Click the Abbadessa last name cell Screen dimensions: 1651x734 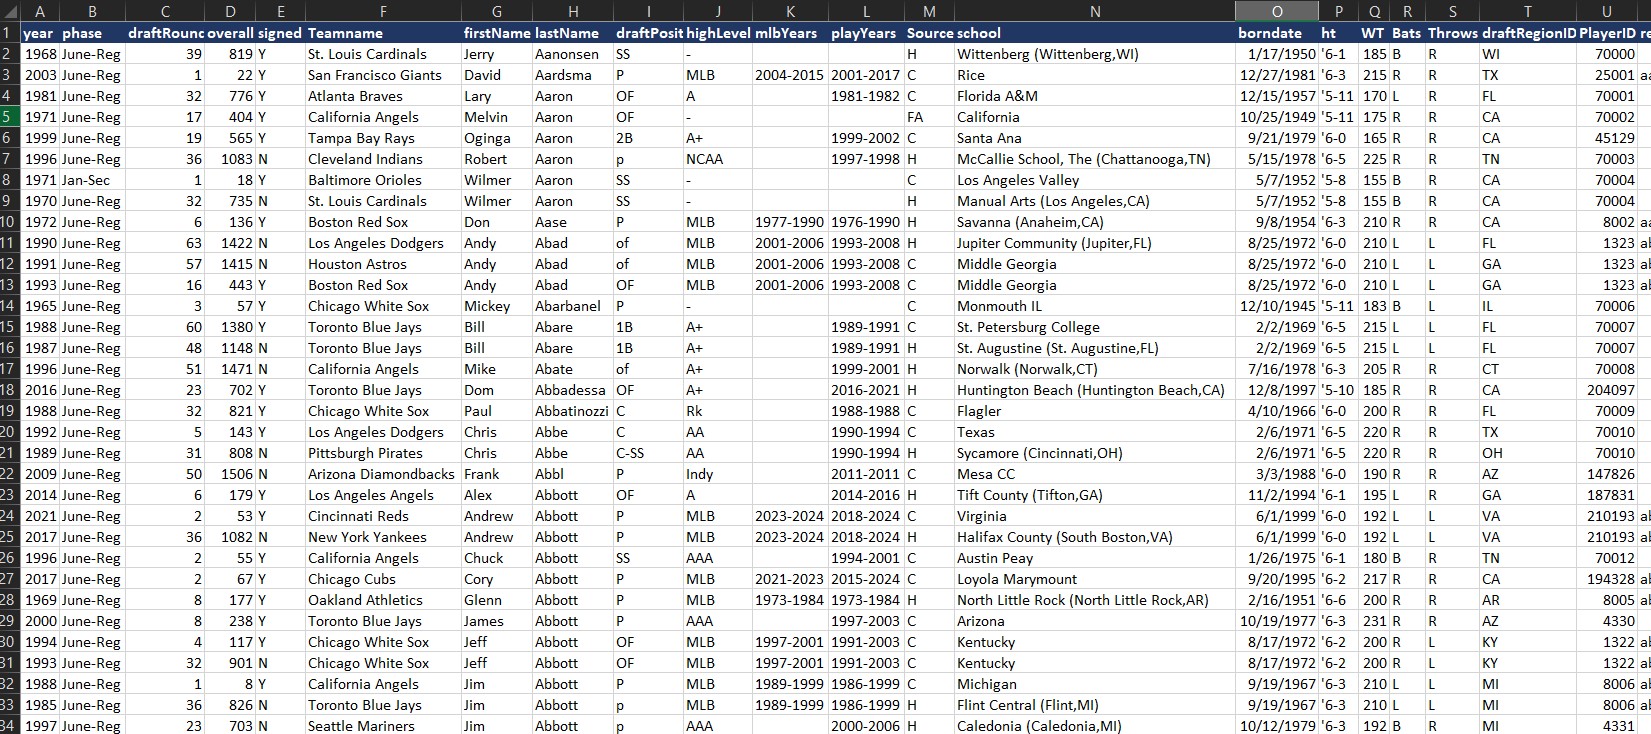[571, 390]
